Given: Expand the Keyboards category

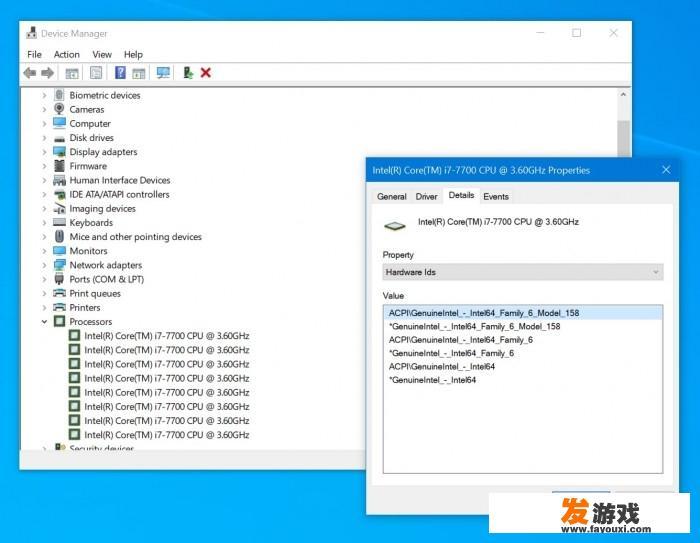Looking at the screenshot, I should tap(44, 222).
